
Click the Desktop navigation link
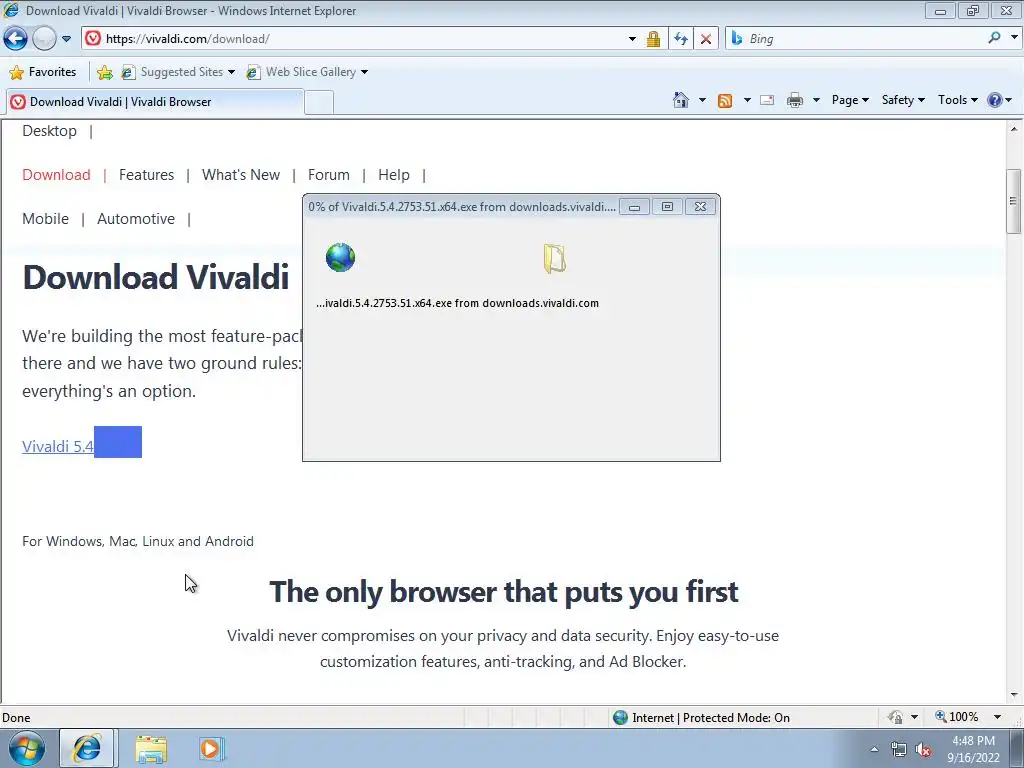[50, 131]
